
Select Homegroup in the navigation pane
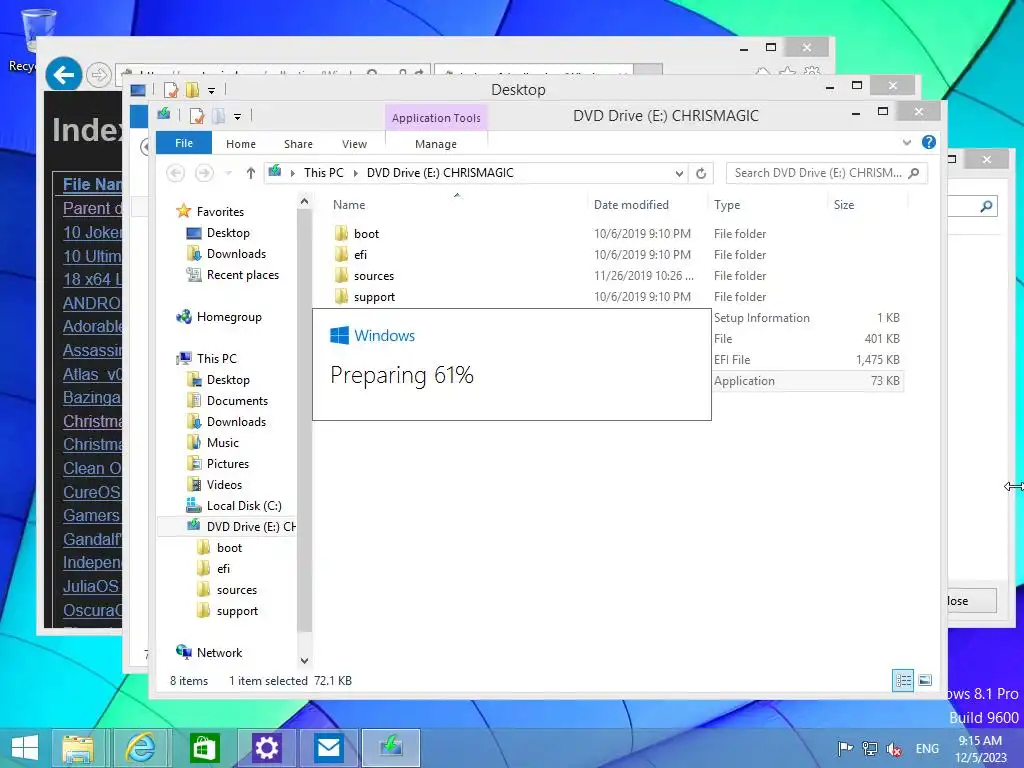[229, 317]
